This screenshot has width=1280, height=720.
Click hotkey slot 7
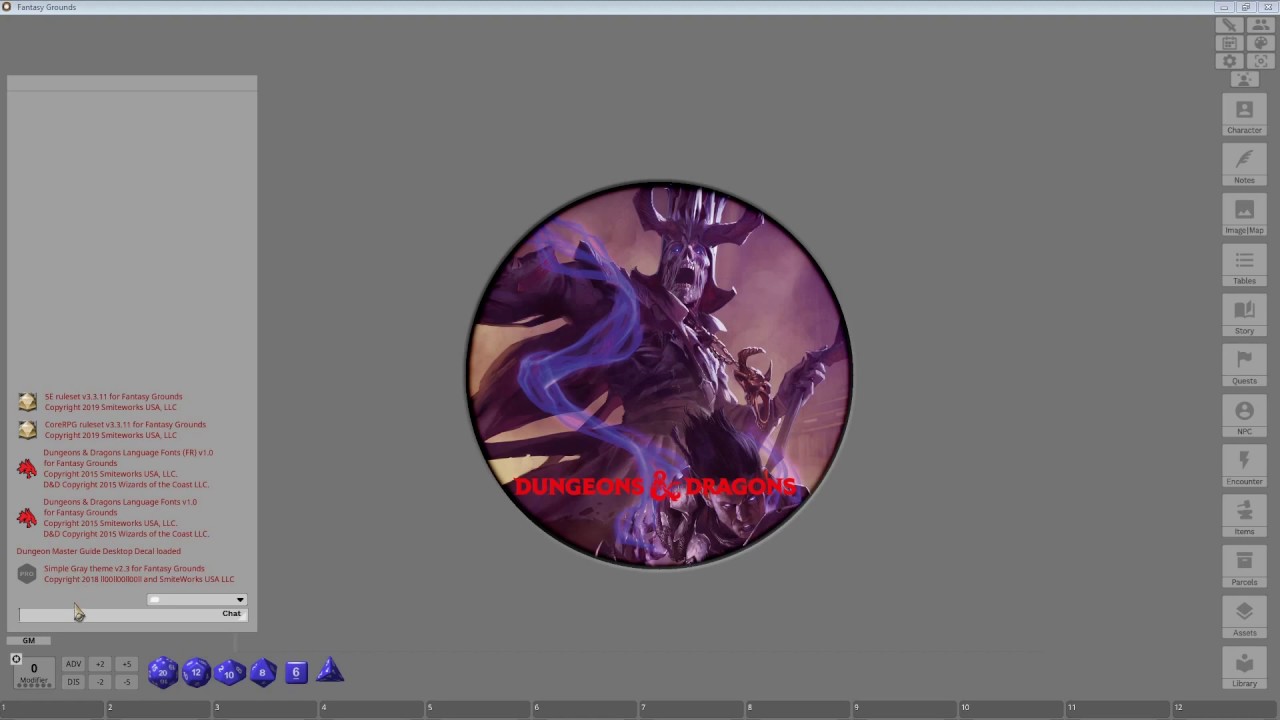pyautogui.click(x=693, y=708)
